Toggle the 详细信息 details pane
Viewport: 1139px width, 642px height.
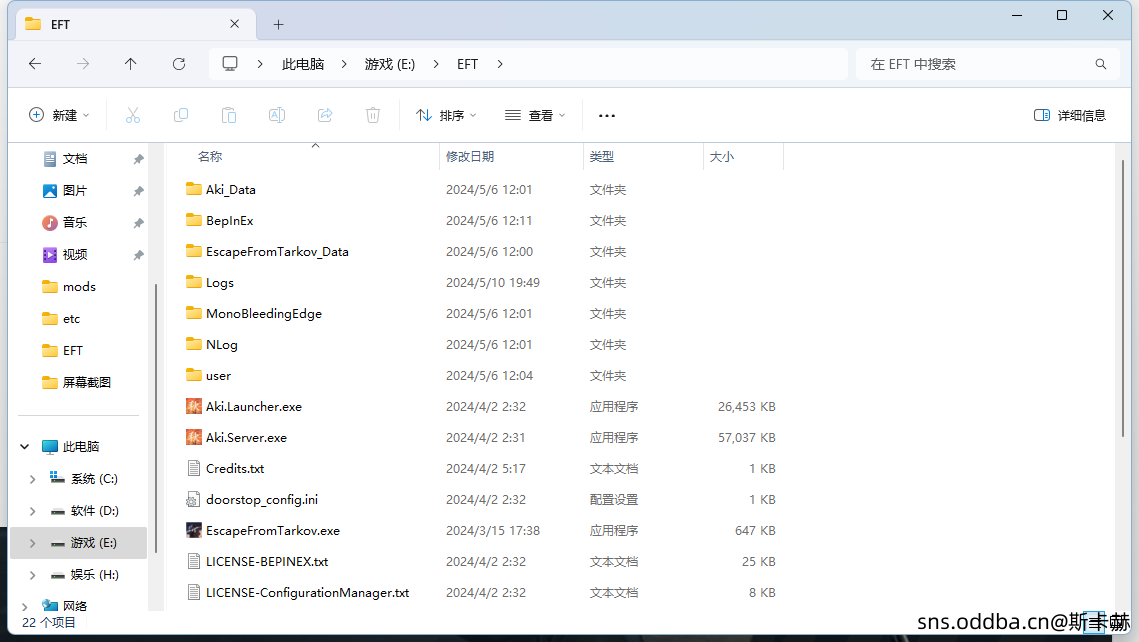(x=1069, y=115)
